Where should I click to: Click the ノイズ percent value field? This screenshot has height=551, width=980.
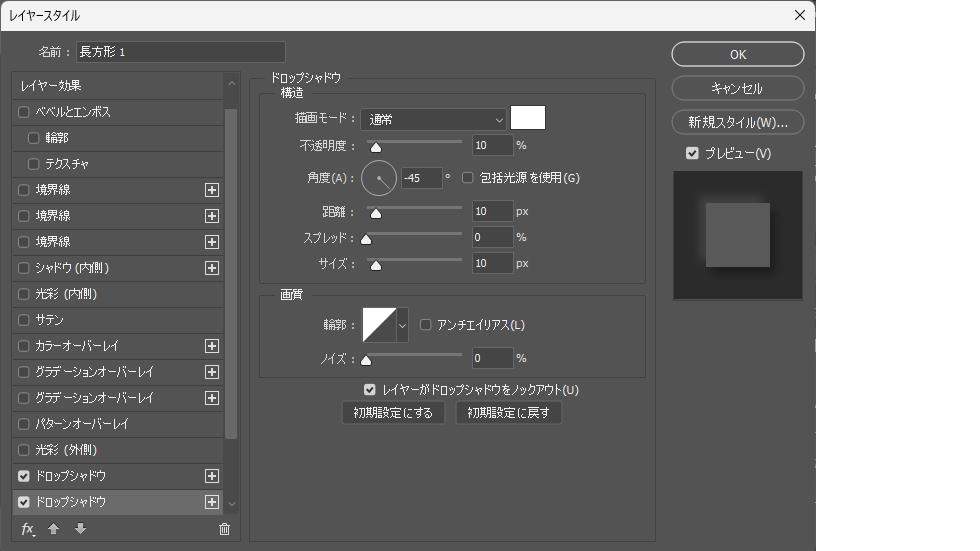pos(492,359)
